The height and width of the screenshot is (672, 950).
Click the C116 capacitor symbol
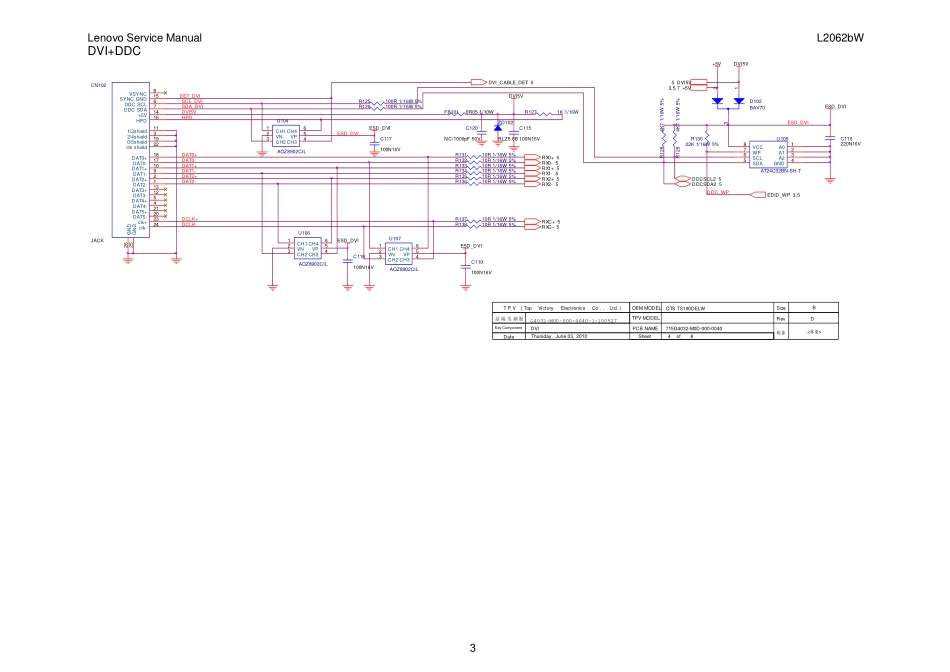[x=830, y=139]
